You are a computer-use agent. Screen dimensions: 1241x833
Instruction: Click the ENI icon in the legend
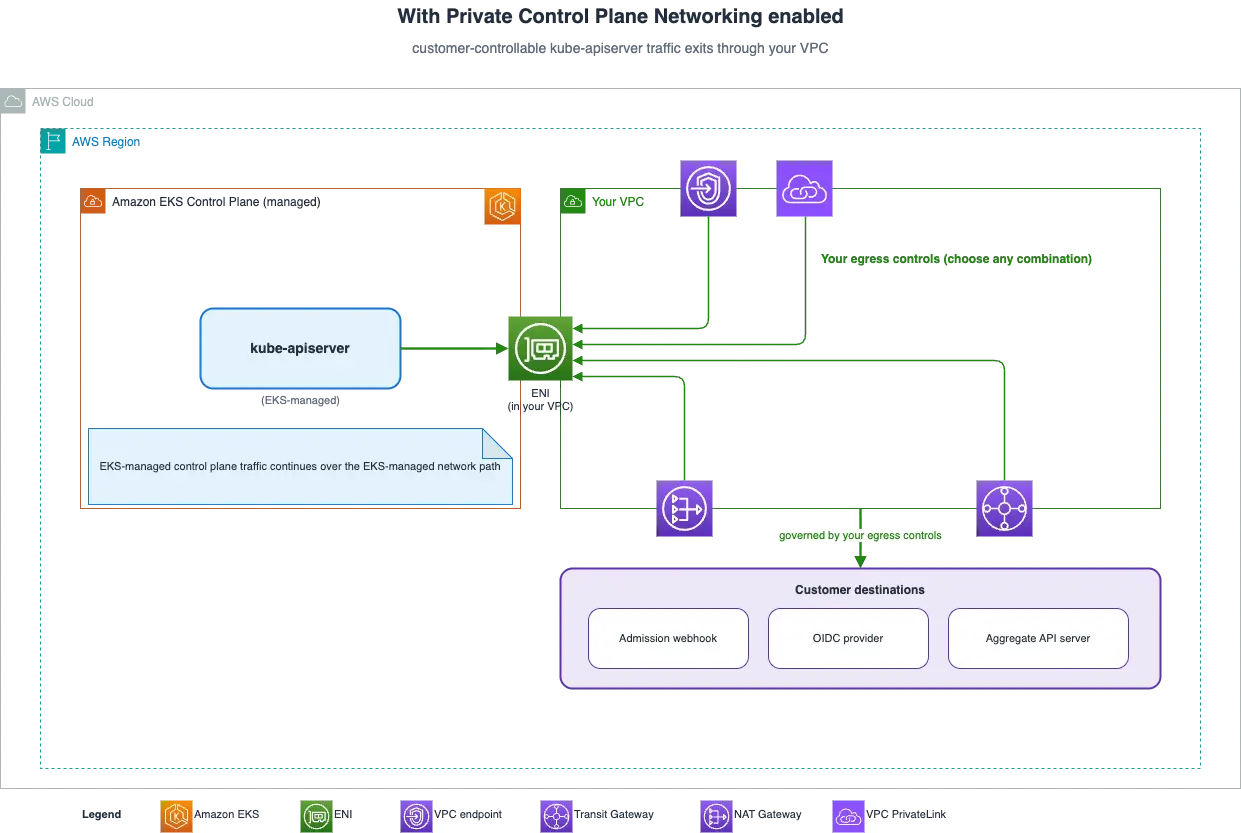[x=317, y=815]
